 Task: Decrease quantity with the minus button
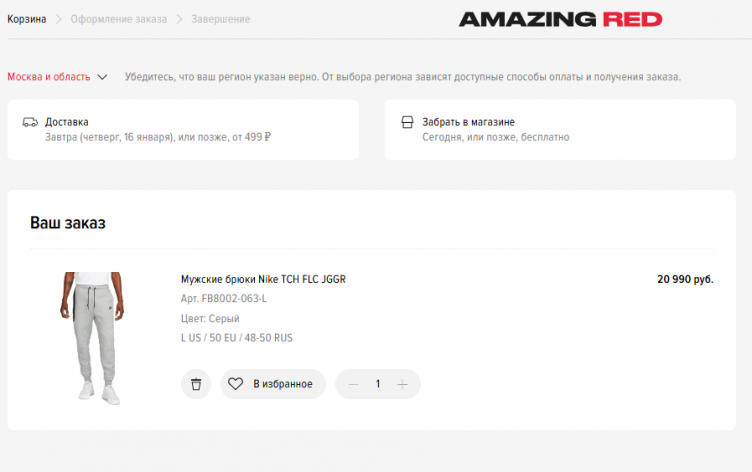[353, 384]
